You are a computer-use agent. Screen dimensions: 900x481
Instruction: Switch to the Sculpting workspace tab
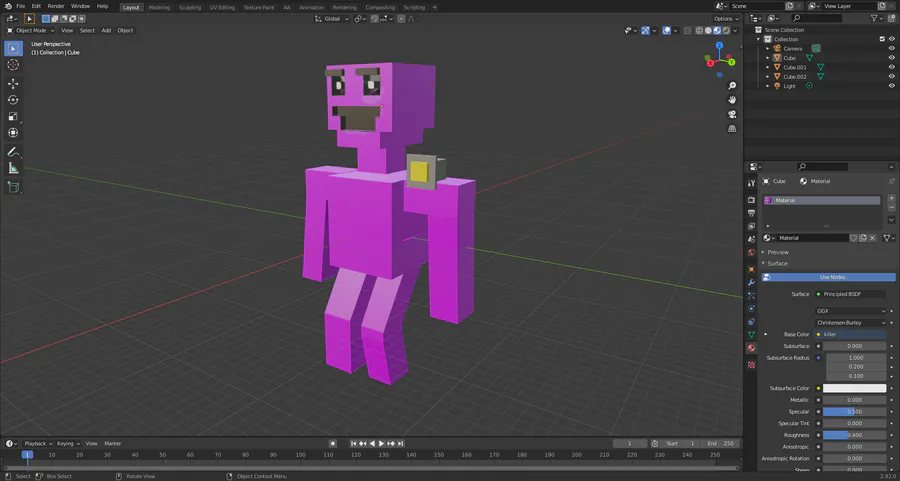point(189,7)
